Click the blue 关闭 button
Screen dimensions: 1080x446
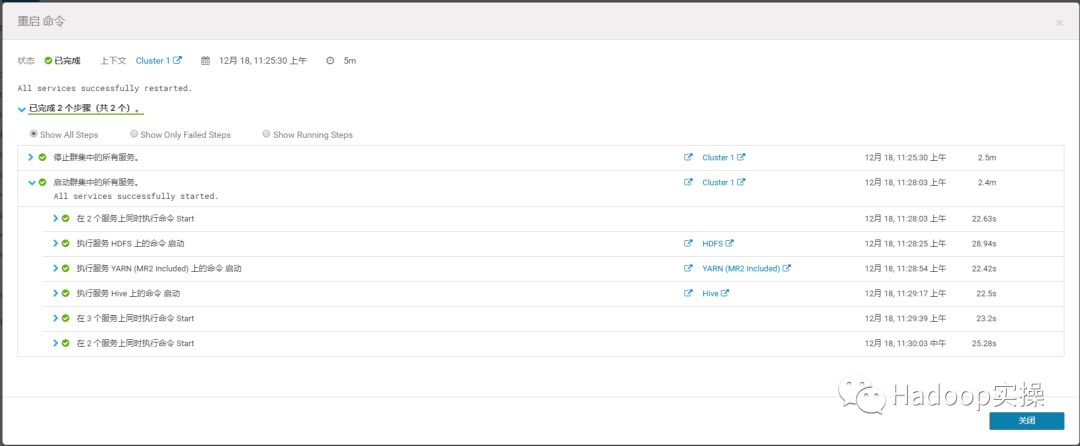click(1026, 421)
